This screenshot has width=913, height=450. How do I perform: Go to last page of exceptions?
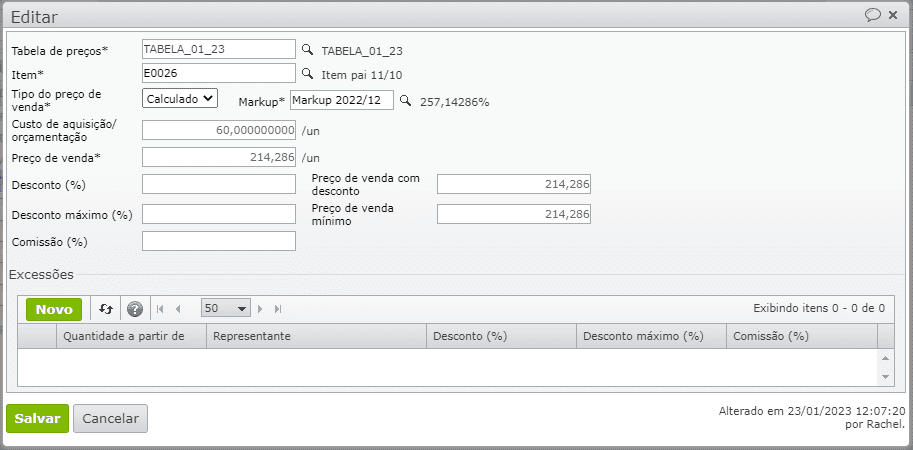coord(278,309)
